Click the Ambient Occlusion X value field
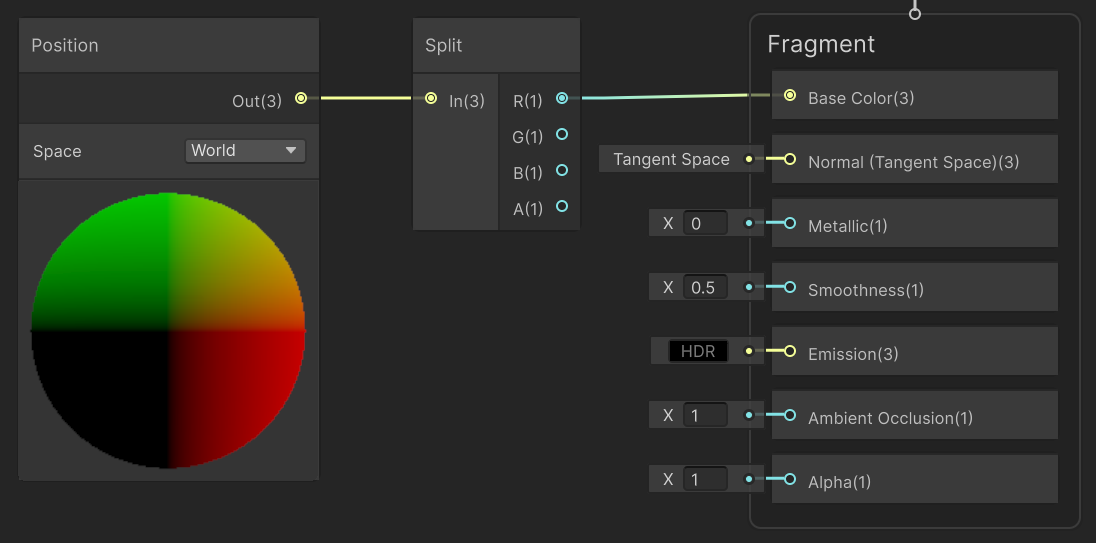 tap(705, 415)
